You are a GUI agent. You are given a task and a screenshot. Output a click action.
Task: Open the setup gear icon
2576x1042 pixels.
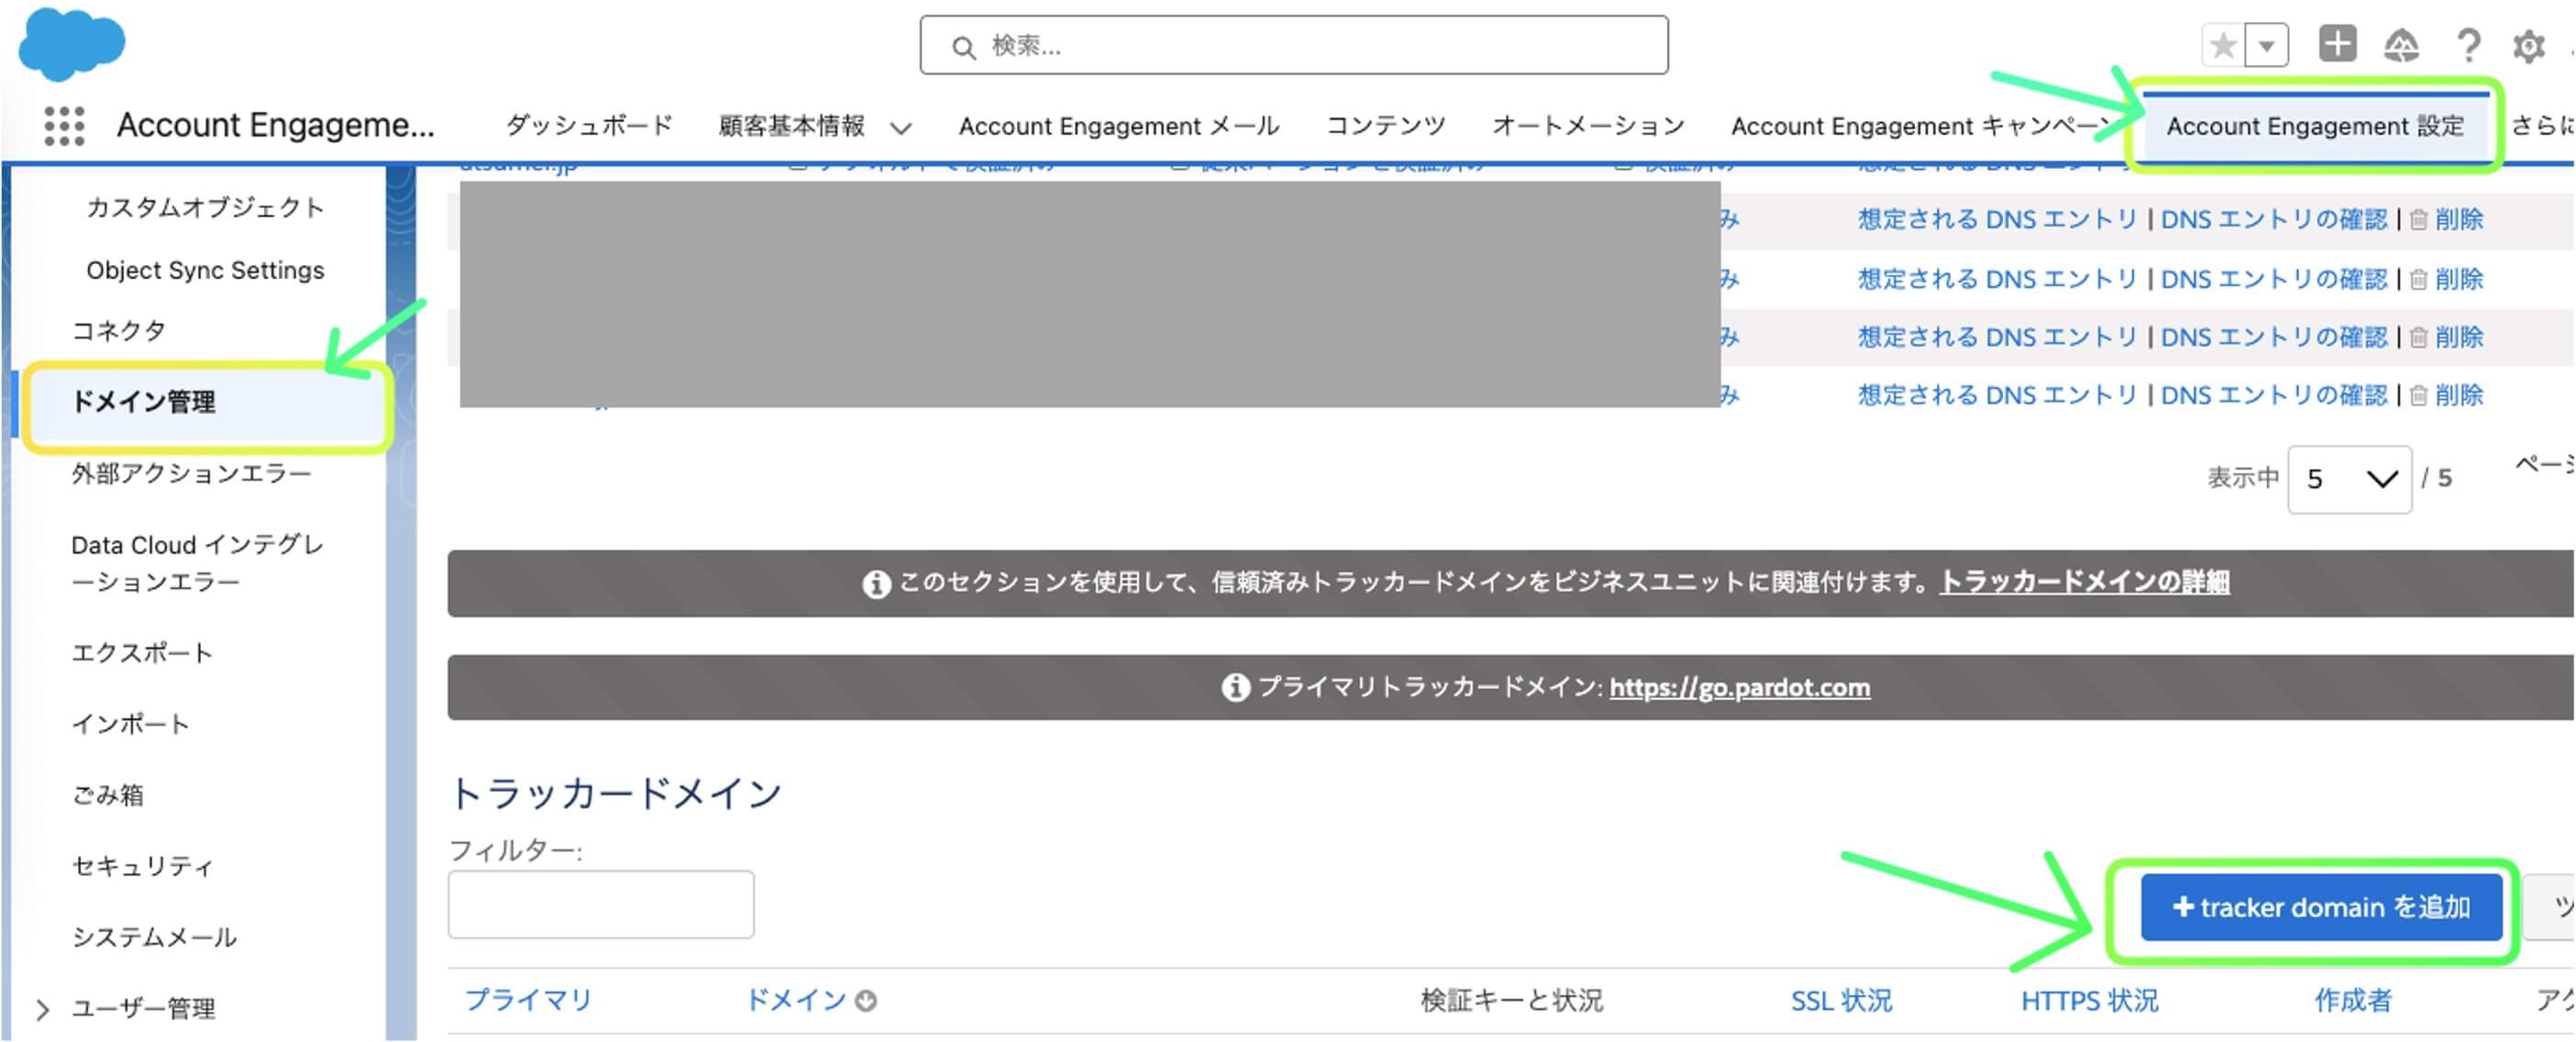[2528, 46]
